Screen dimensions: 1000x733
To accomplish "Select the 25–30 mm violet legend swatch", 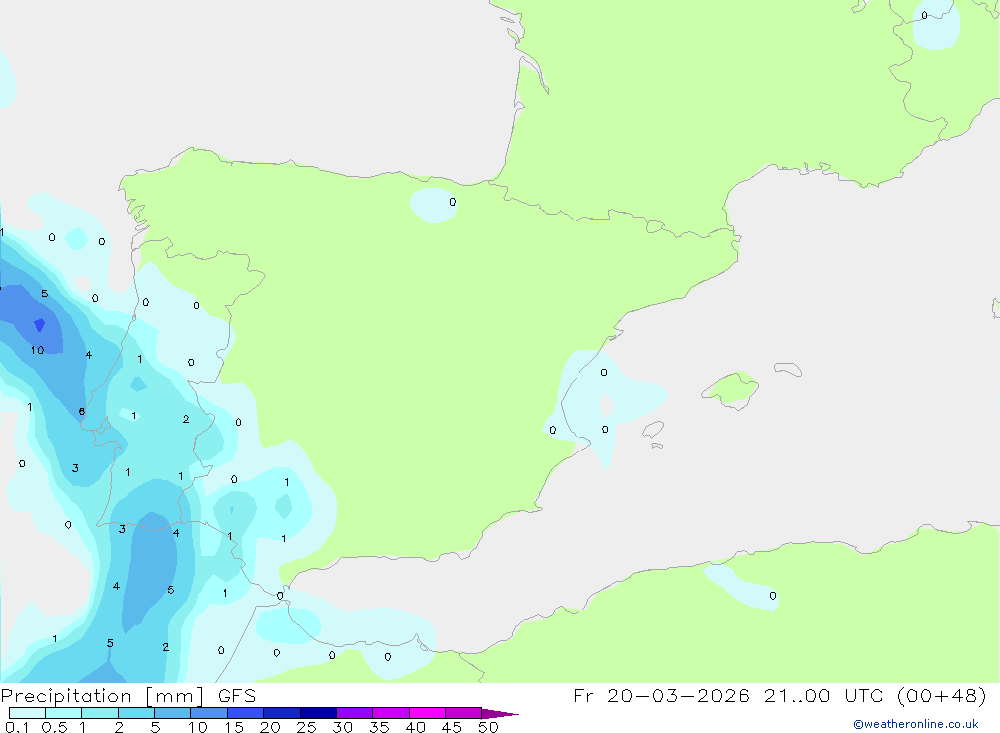I will pyautogui.click(x=318, y=713).
